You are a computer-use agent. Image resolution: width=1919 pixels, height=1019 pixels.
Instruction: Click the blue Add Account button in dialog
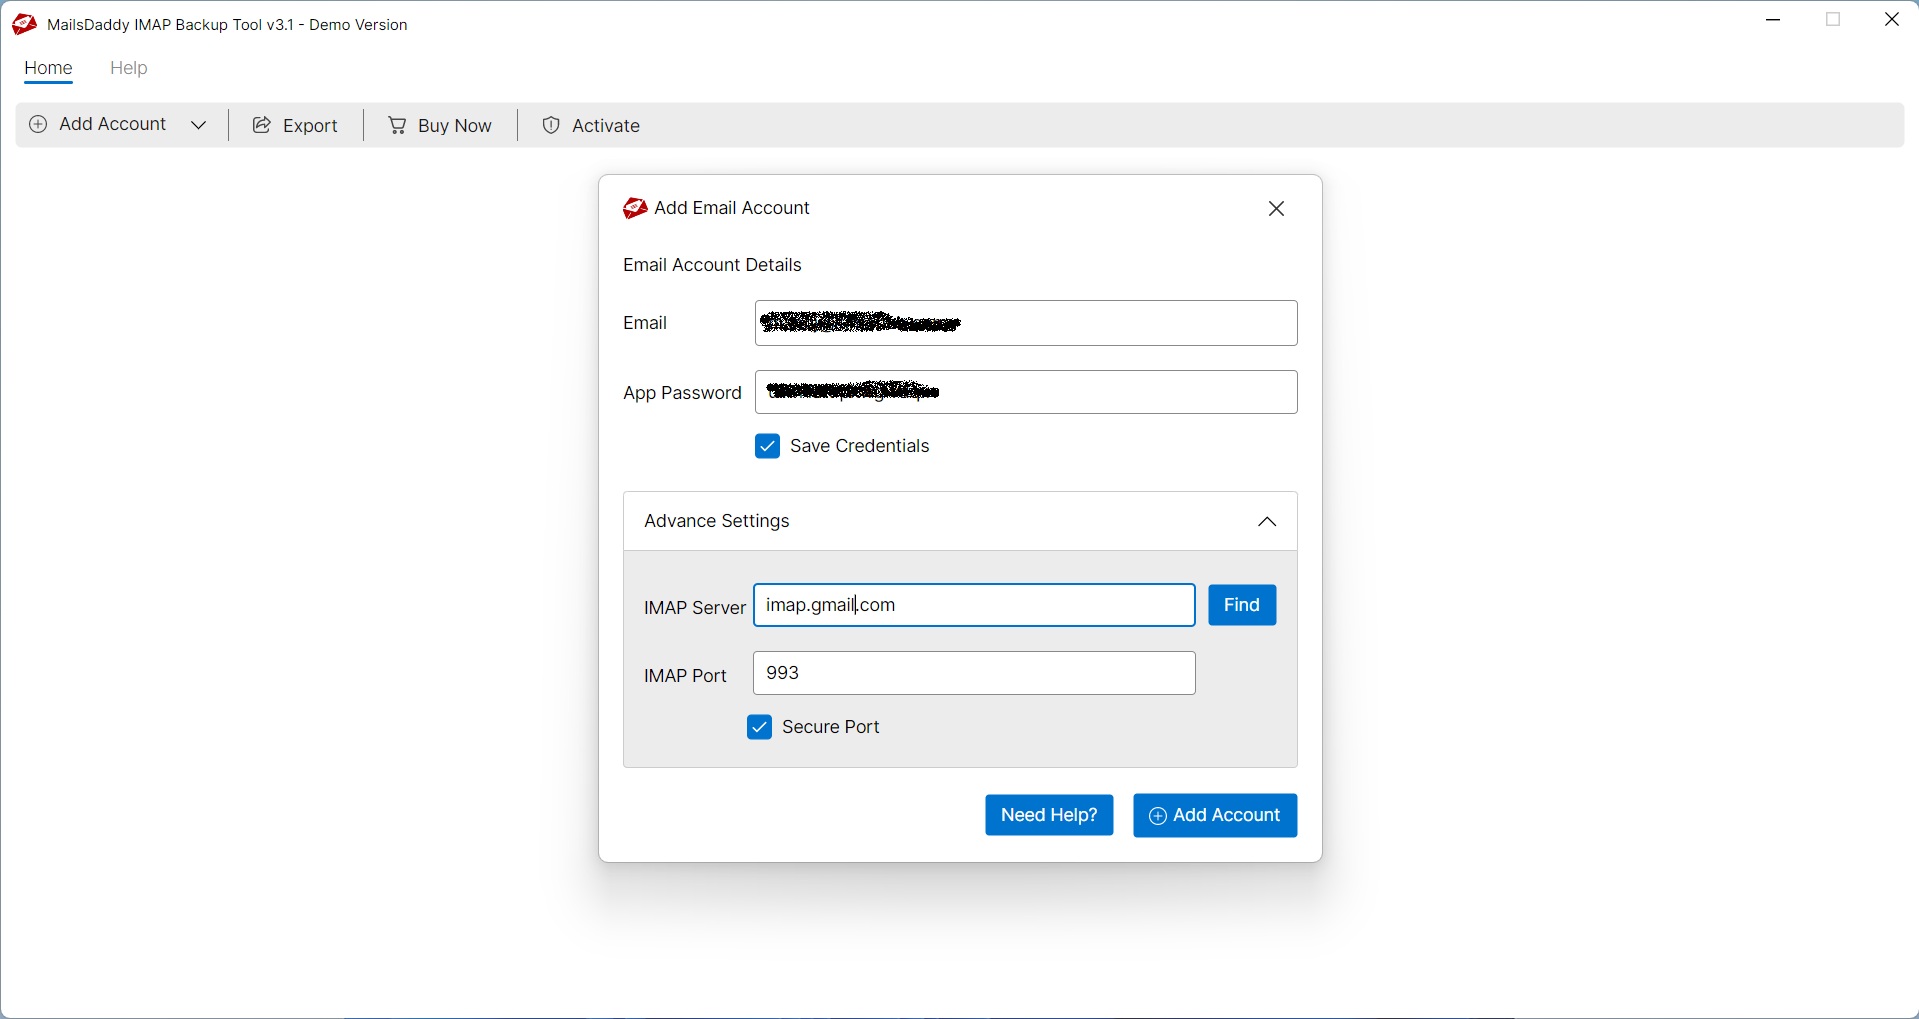tap(1215, 815)
